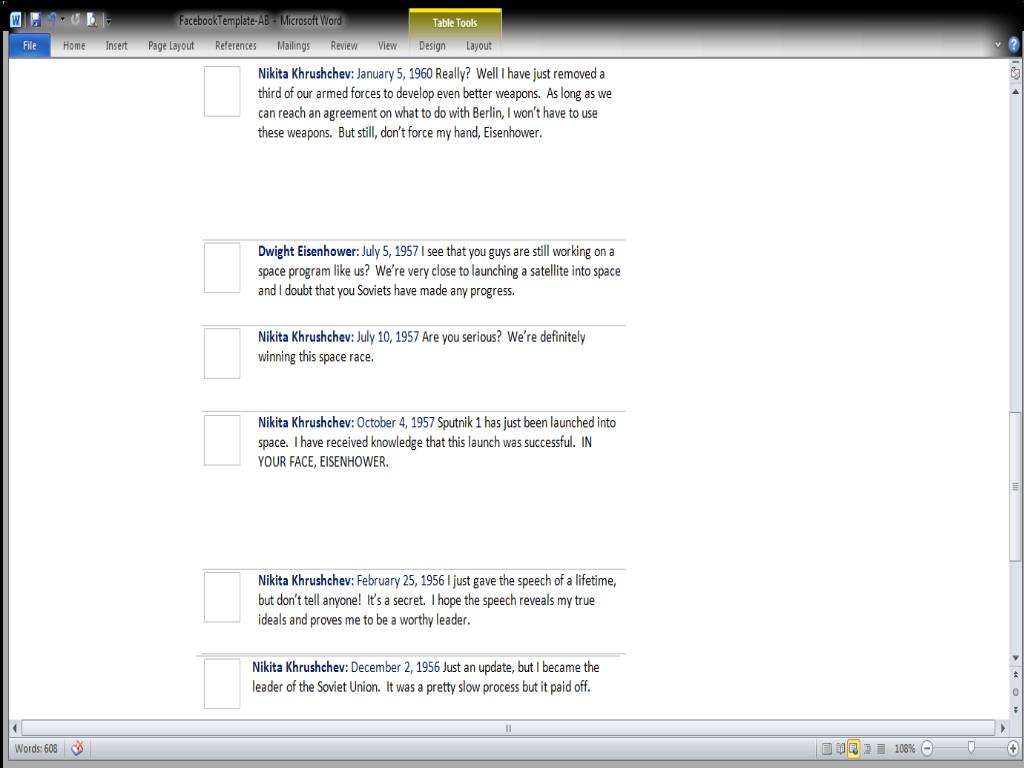Image resolution: width=1024 pixels, height=768 pixels.
Task: Click picture box beside February 25, 1956 post
Action: (x=222, y=597)
